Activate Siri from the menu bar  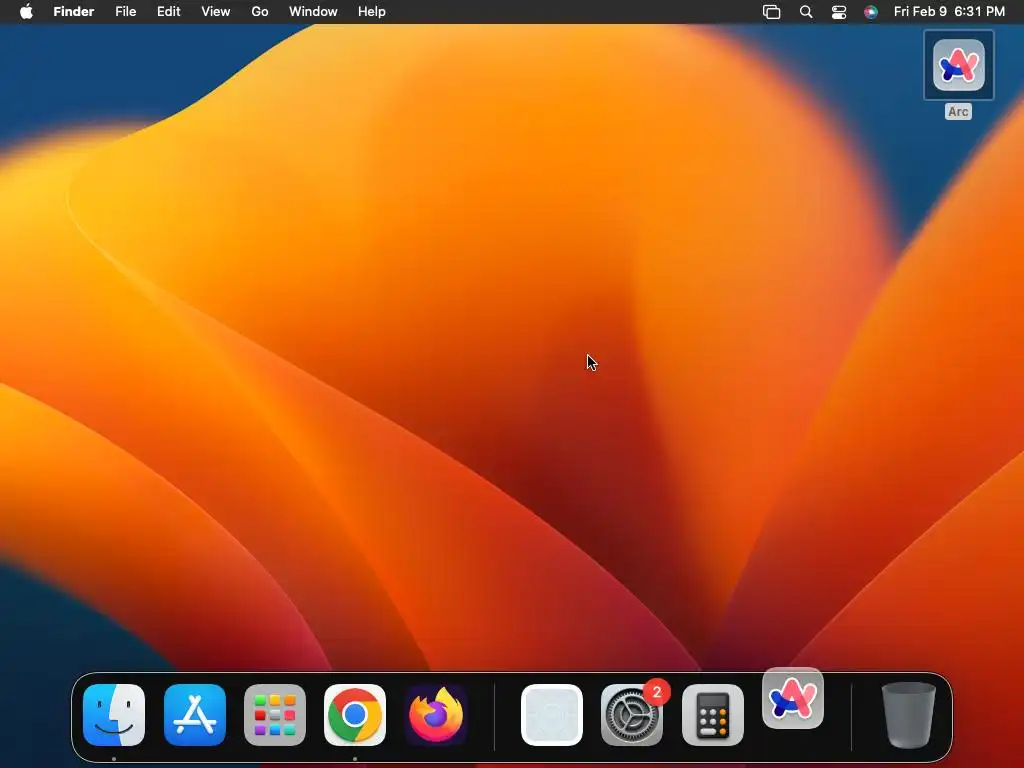click(x=871, y=12)
